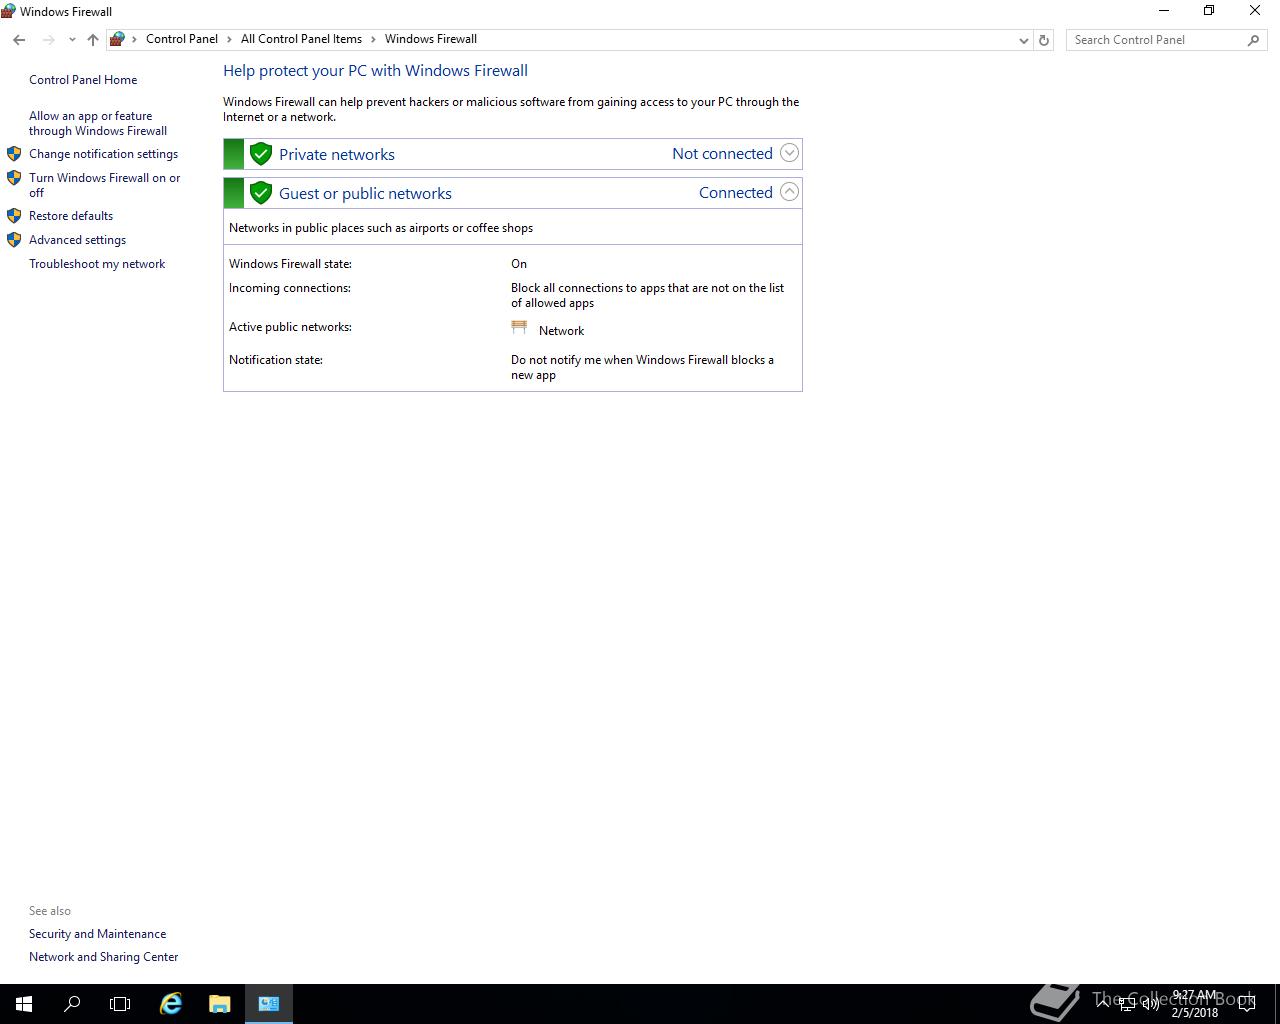This screenshot has height=1024, width=1280.
Task: Launch Internet Explorer from taskbar
Action: tap(171, 1004)
